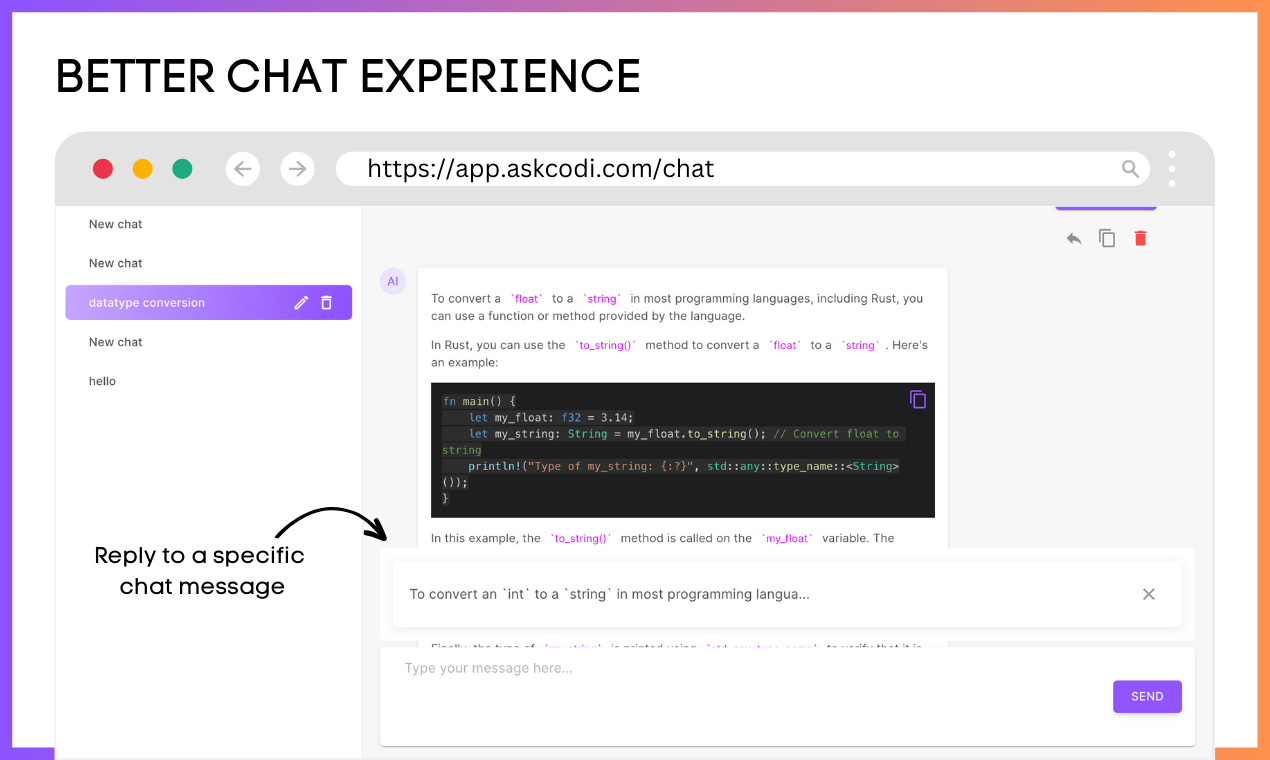The width and height of the screenshot is (1270, 760).
Task: Dismiss the quoted reply preview
Action: [1148, 594]
